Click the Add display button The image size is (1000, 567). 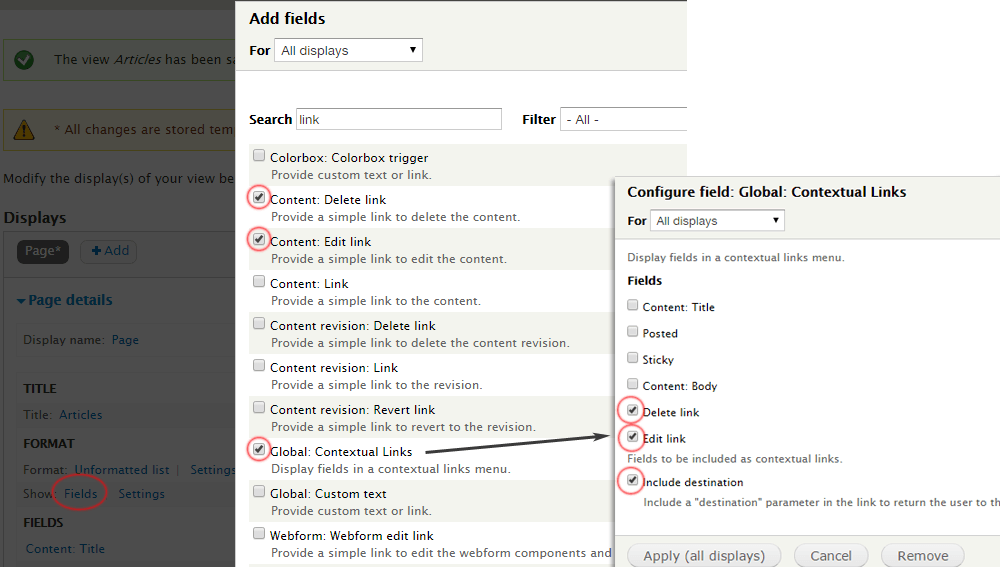[x=110, y=251]
